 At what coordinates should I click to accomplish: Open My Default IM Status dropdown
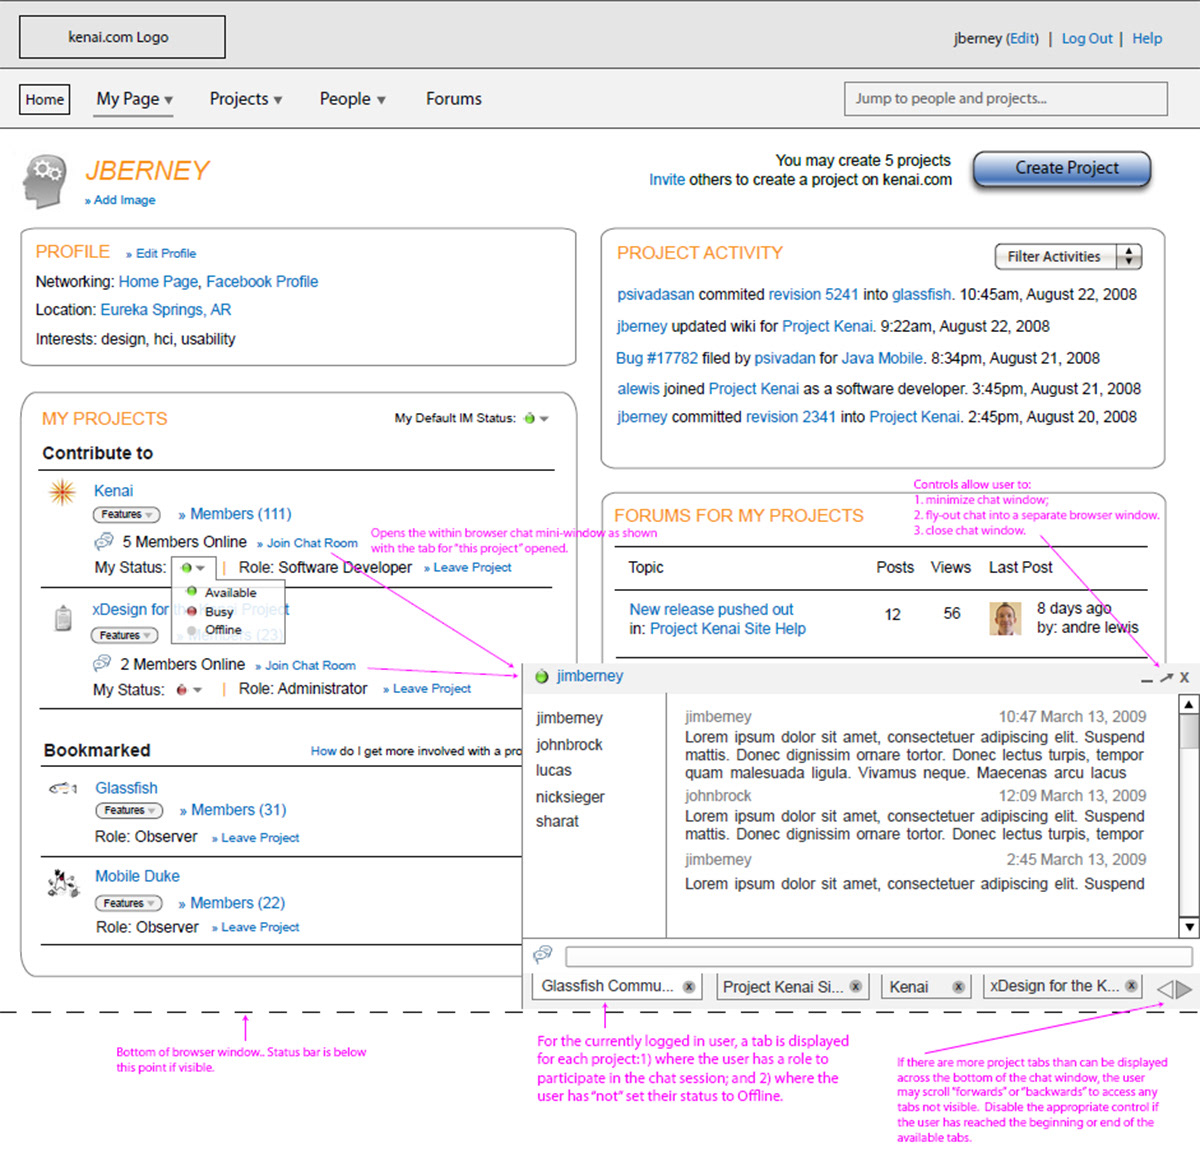(536, 418)
